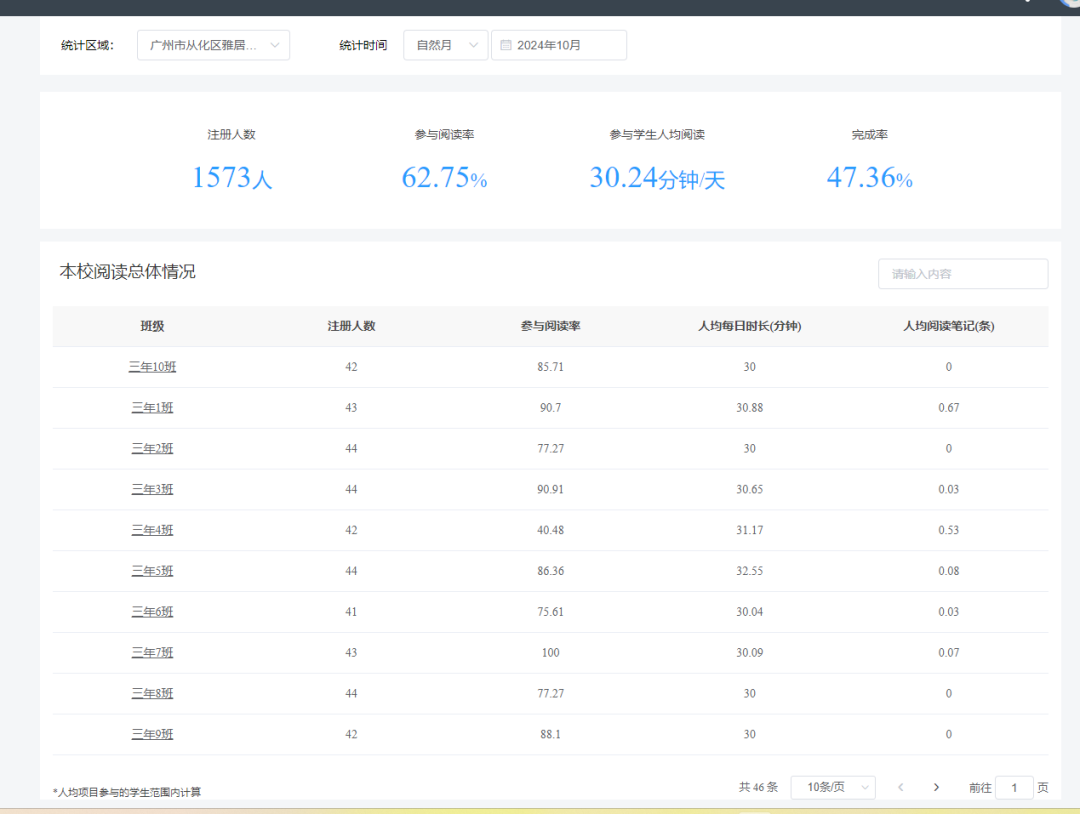Open the 三年6班 class link
Screen dimensions: 1080x814
(x=152, y=612)
